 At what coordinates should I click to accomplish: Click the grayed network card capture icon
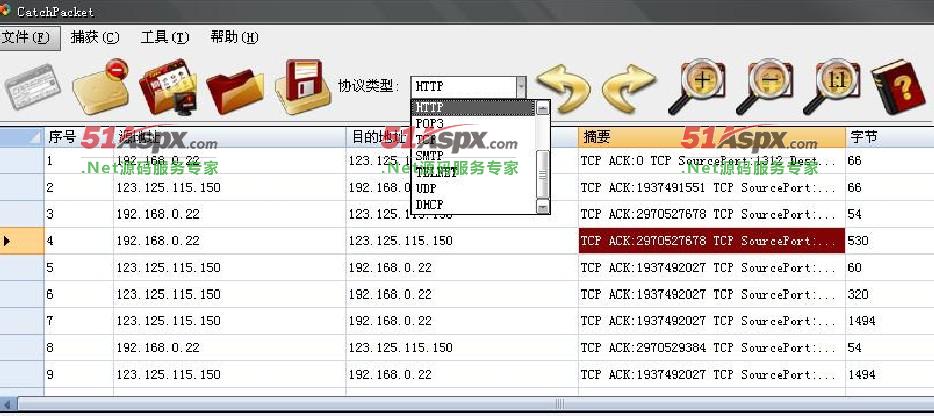coord(33,86)
